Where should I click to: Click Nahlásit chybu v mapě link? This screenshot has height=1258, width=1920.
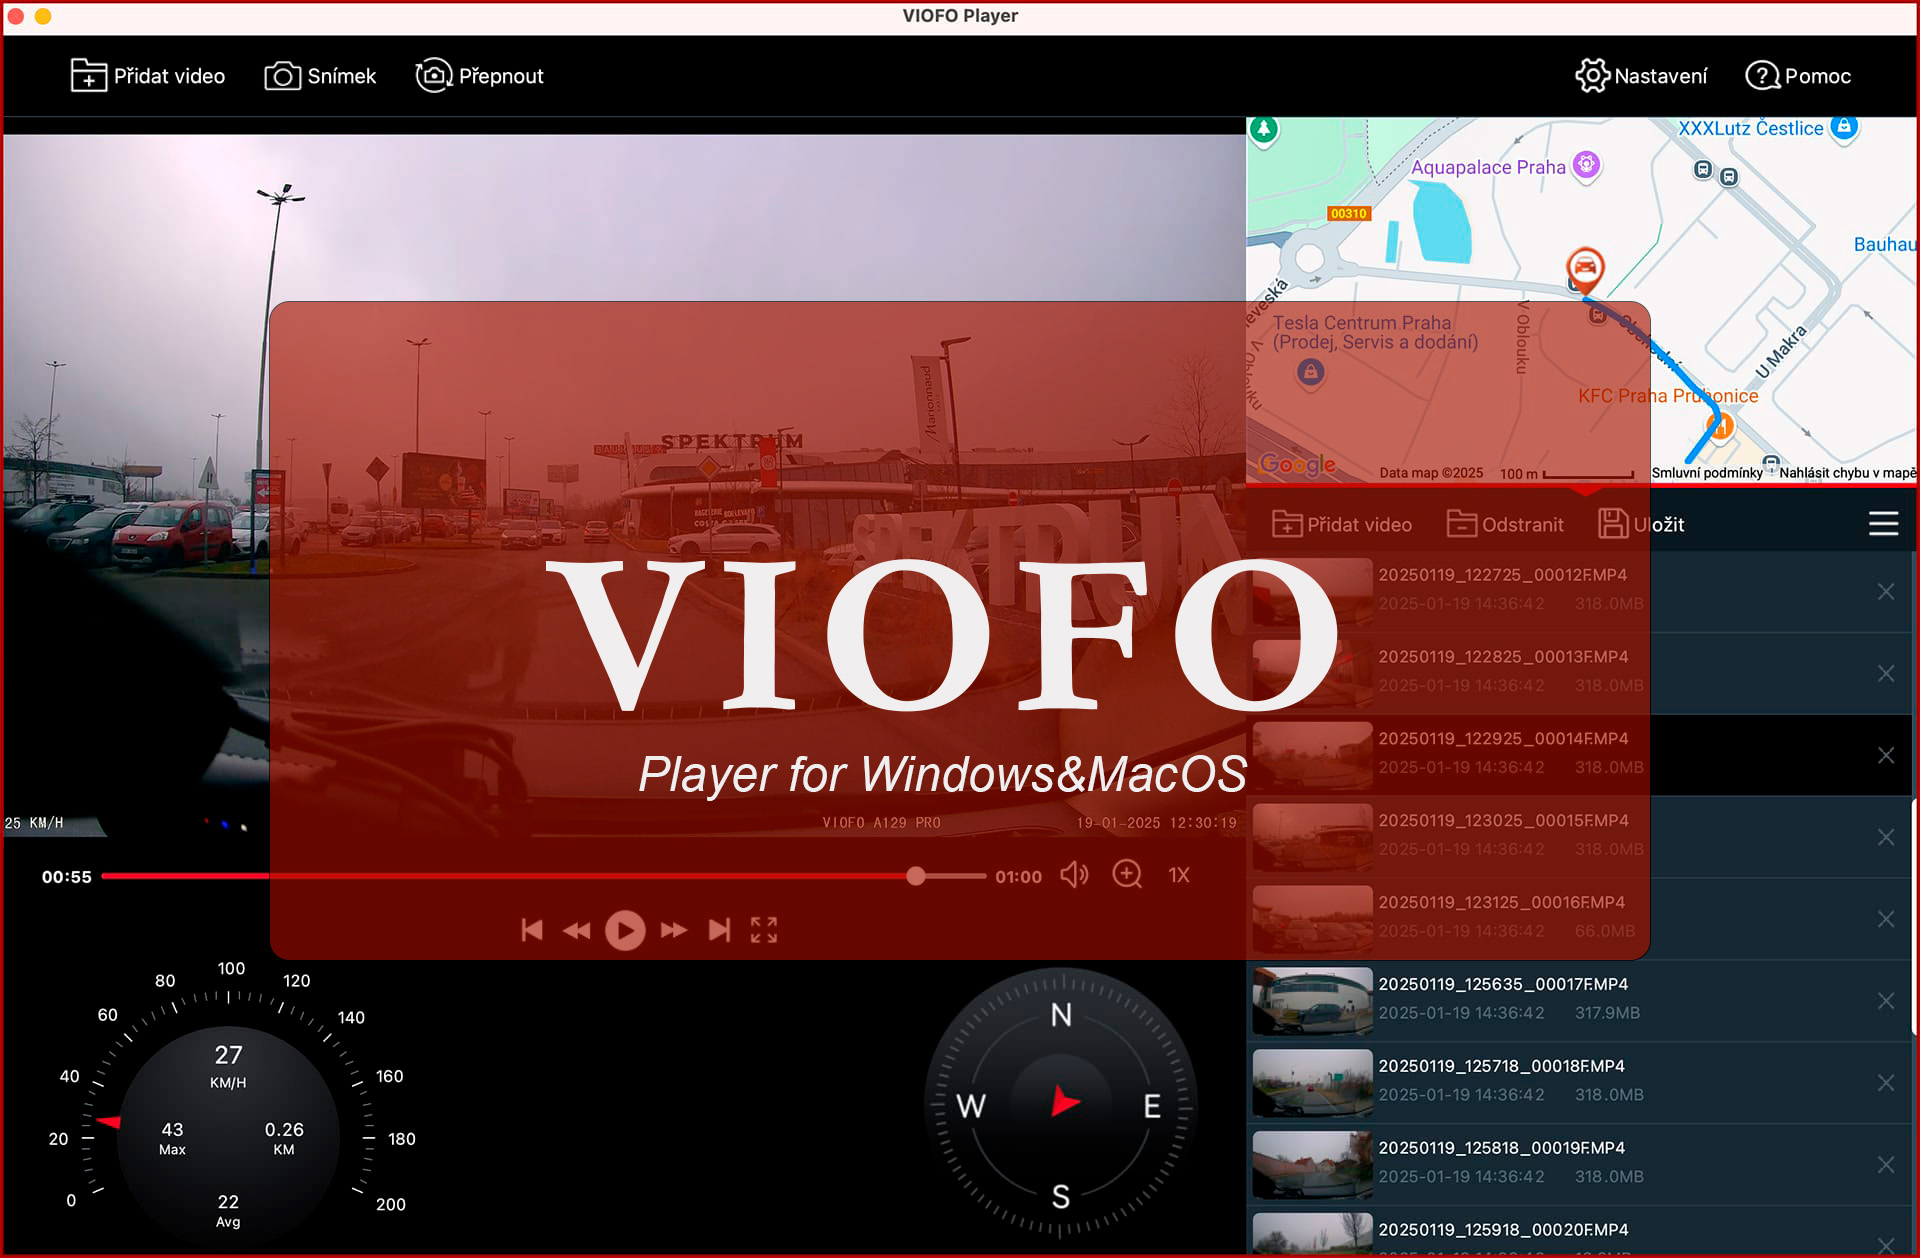click(x=1845, y=472)
